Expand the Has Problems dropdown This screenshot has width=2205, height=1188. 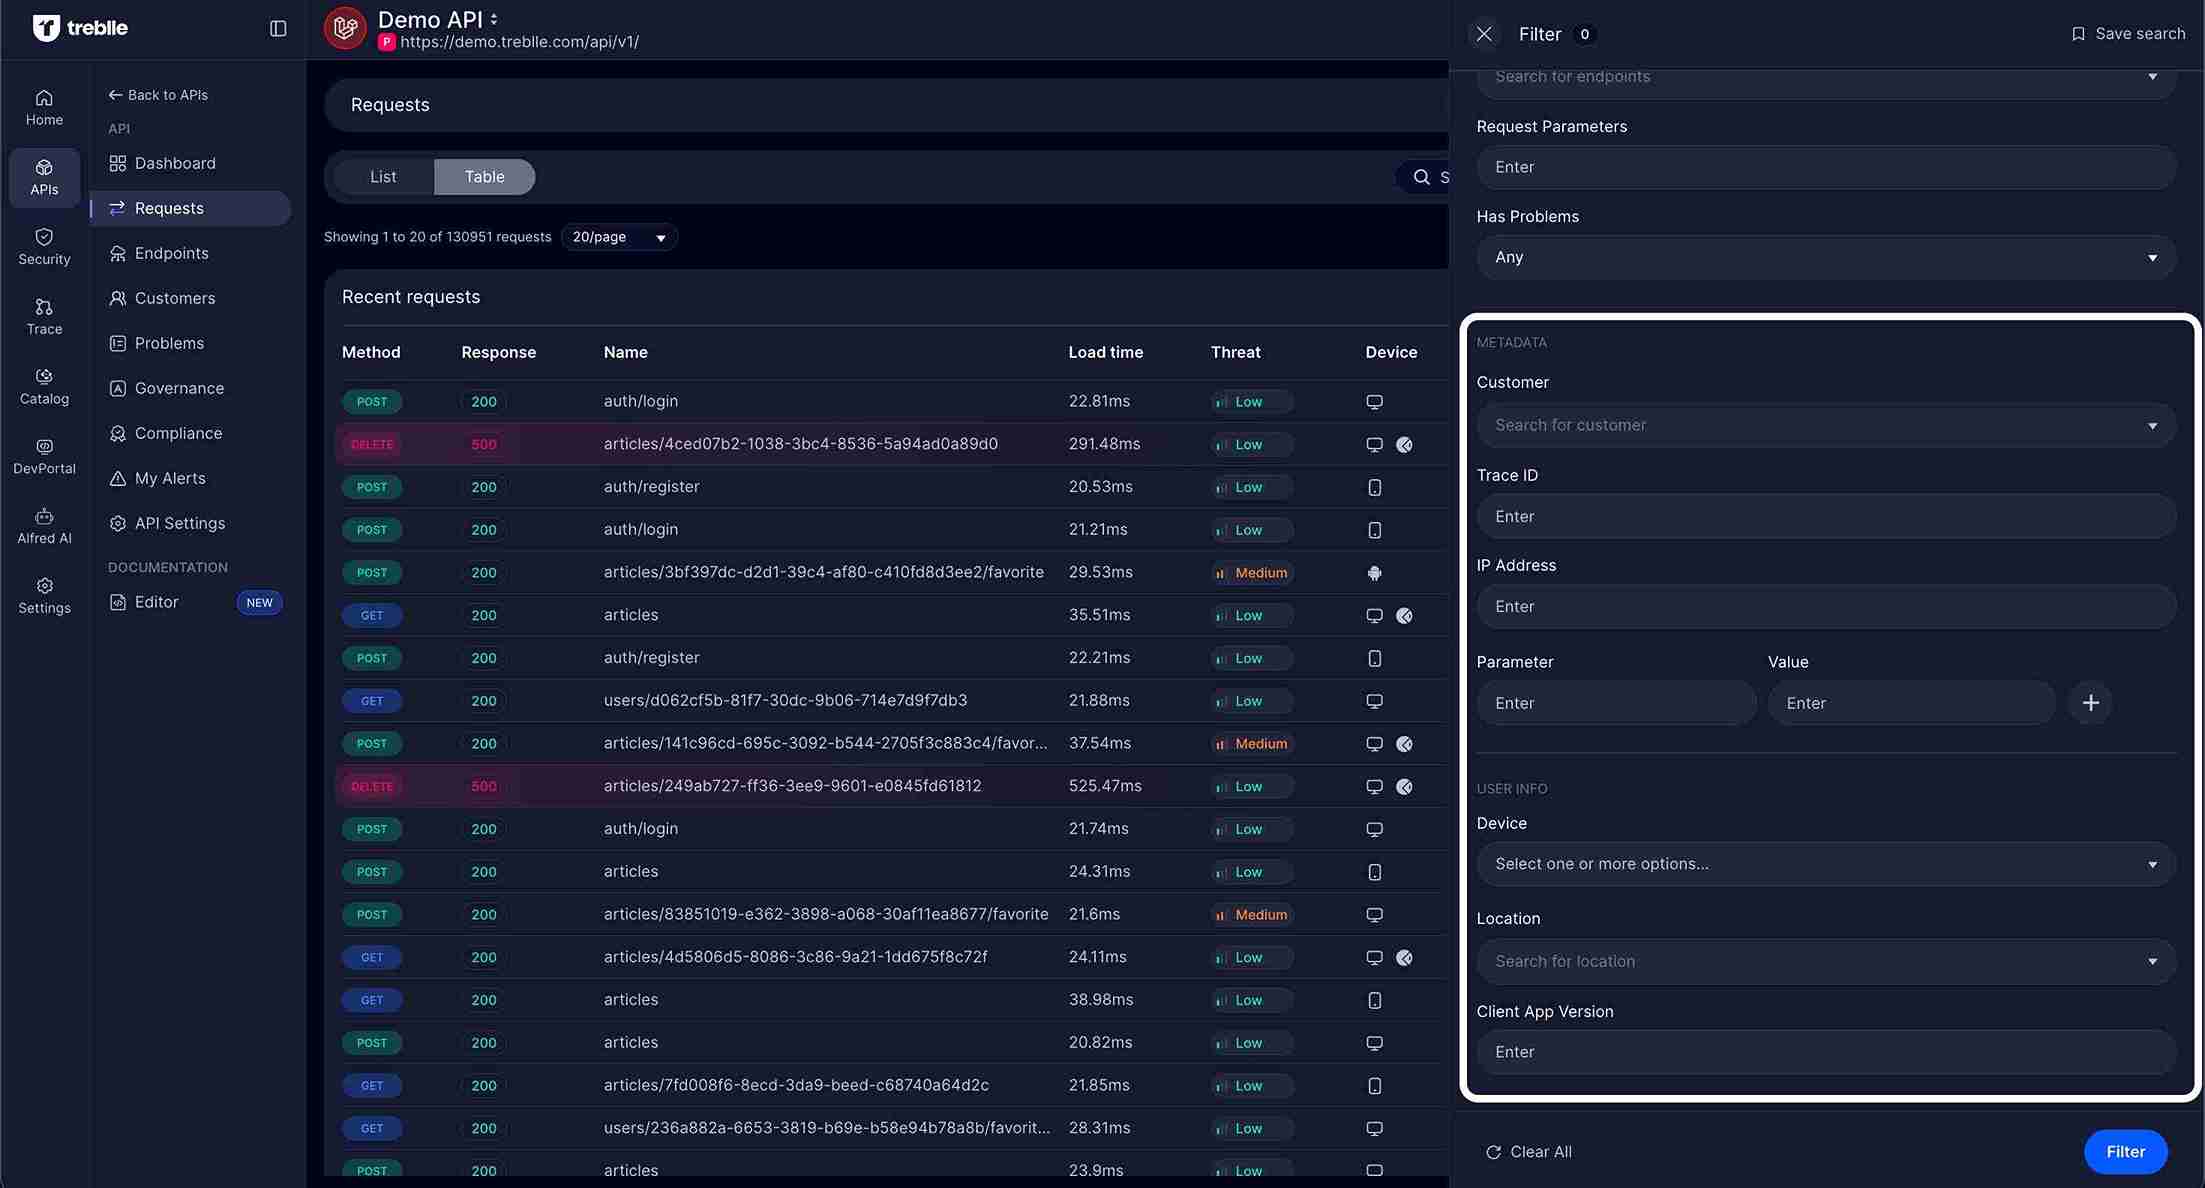click(x=1825, y=257)
